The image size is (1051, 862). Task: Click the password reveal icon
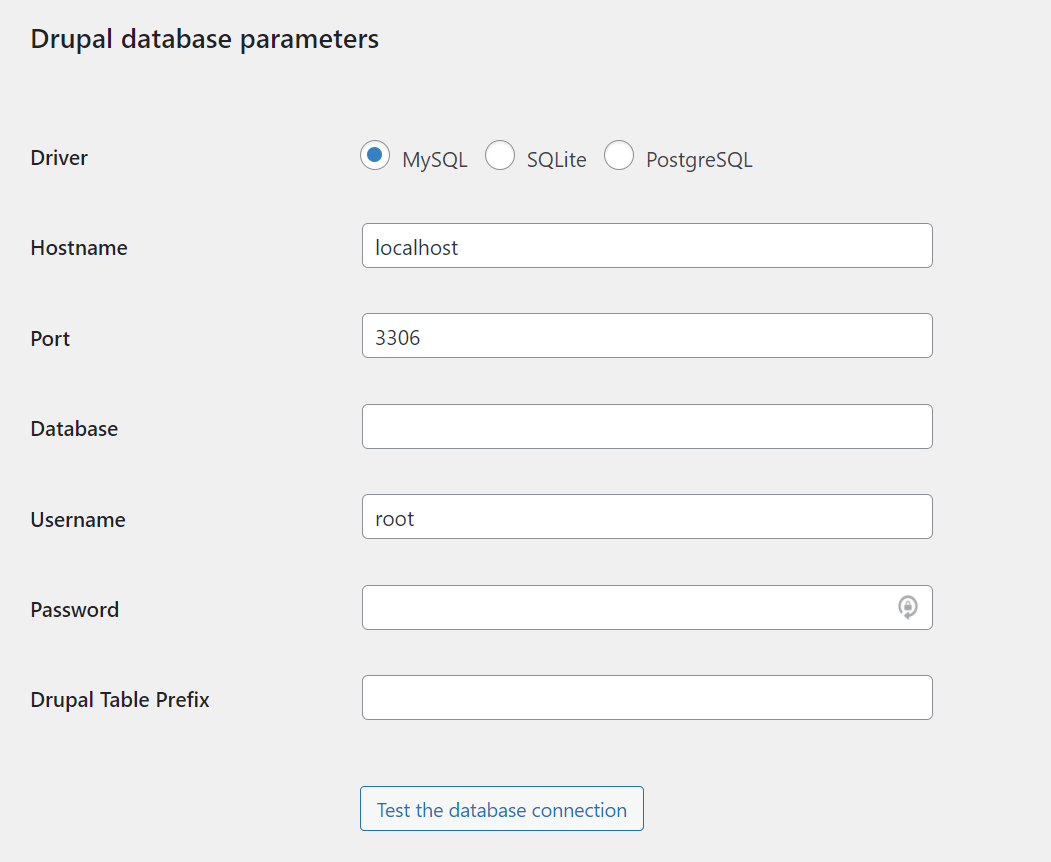tap(908, 608)
